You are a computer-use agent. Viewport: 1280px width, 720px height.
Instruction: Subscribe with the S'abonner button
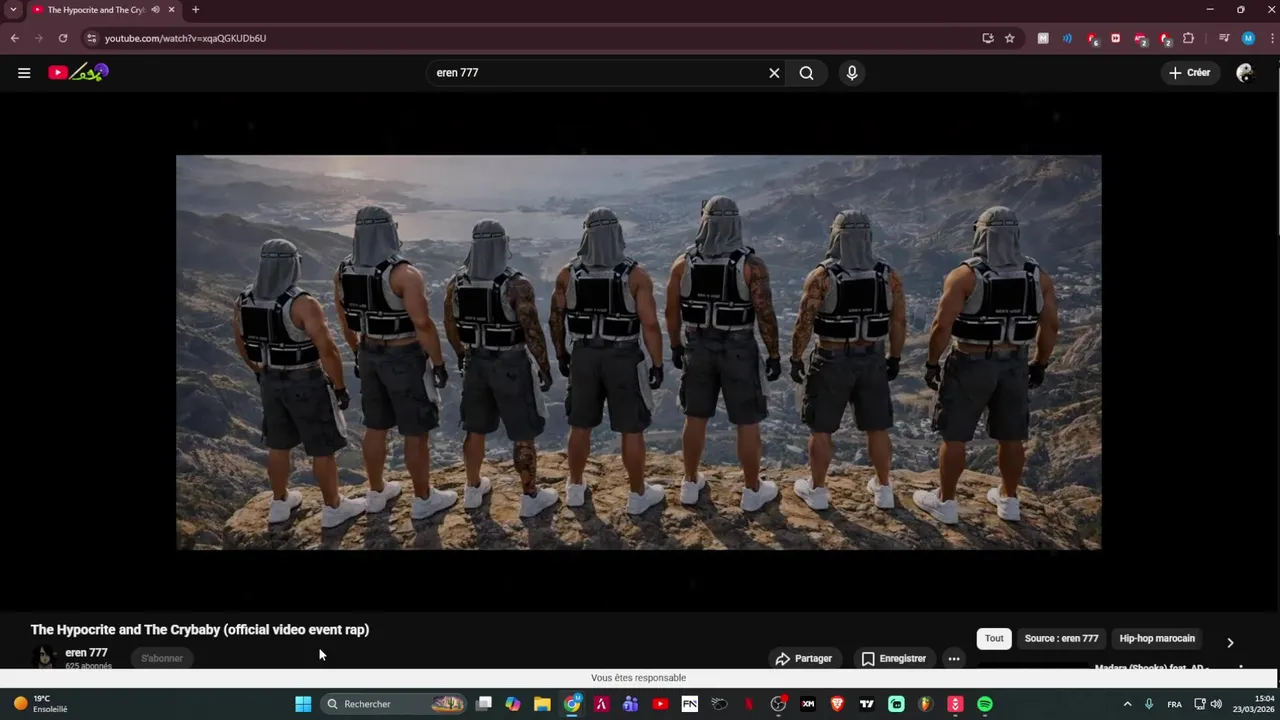(162, 658)
